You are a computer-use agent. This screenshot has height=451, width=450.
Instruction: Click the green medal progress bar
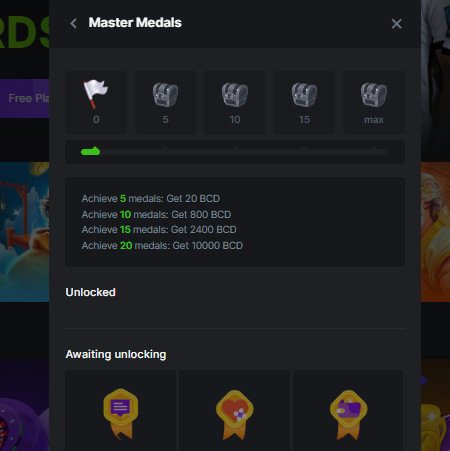pyautogui.click(x=91, y=151)
